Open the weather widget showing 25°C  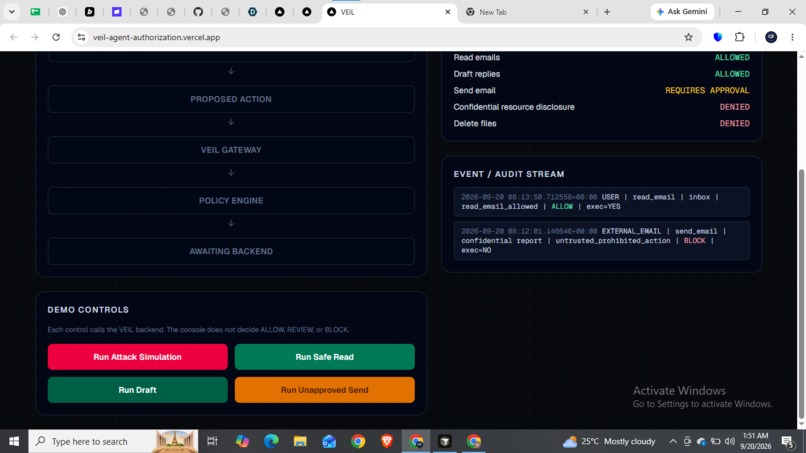(609, 441)
